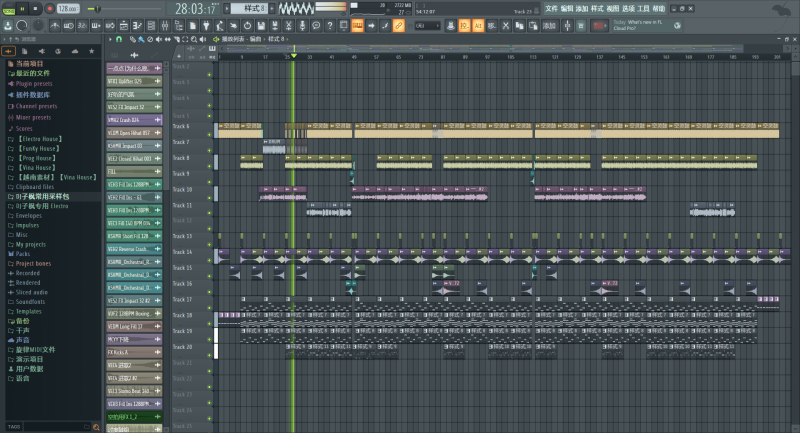The width and height of the screenshot is (800, 433).
Task: Click the tempo field showing 128.000
Action: click(68, 8)
